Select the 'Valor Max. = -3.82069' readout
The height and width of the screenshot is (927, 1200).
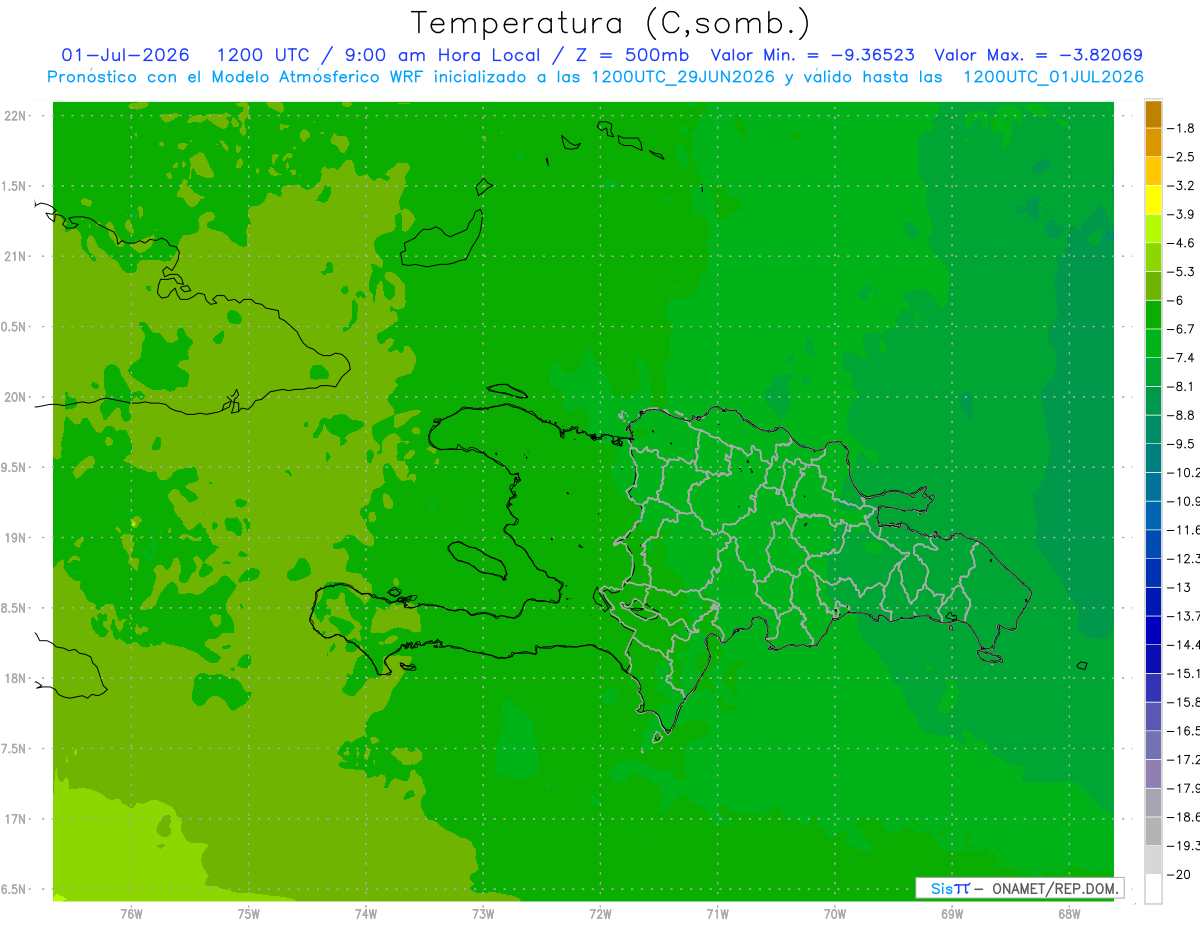[1038, 55]
